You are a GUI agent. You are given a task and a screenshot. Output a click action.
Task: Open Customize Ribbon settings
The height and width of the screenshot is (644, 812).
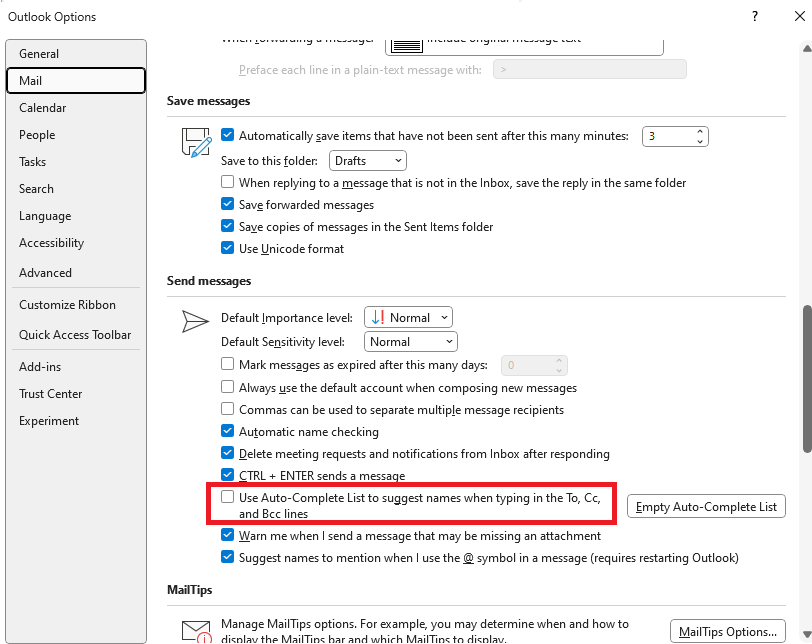(76, 304)
